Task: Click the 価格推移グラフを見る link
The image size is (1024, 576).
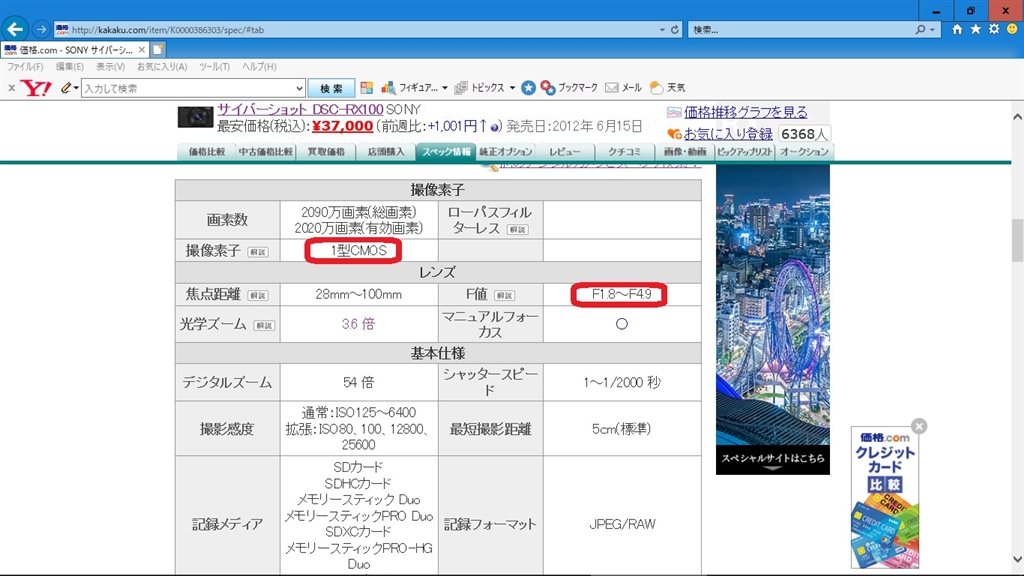Action: click(745, 112)
